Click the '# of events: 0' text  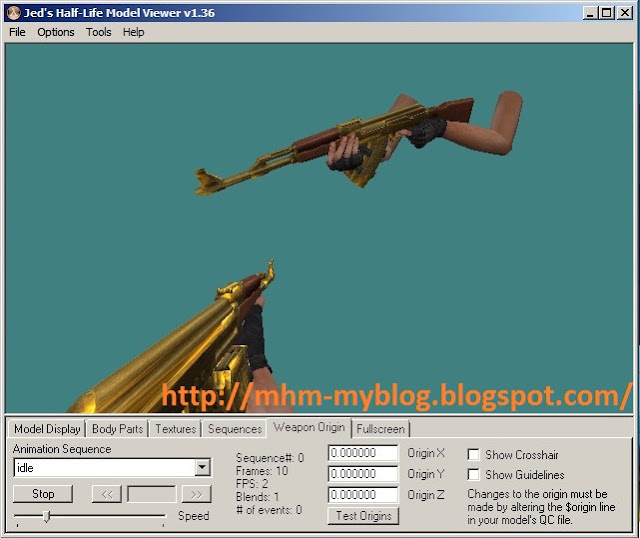(x=269, y=510)
